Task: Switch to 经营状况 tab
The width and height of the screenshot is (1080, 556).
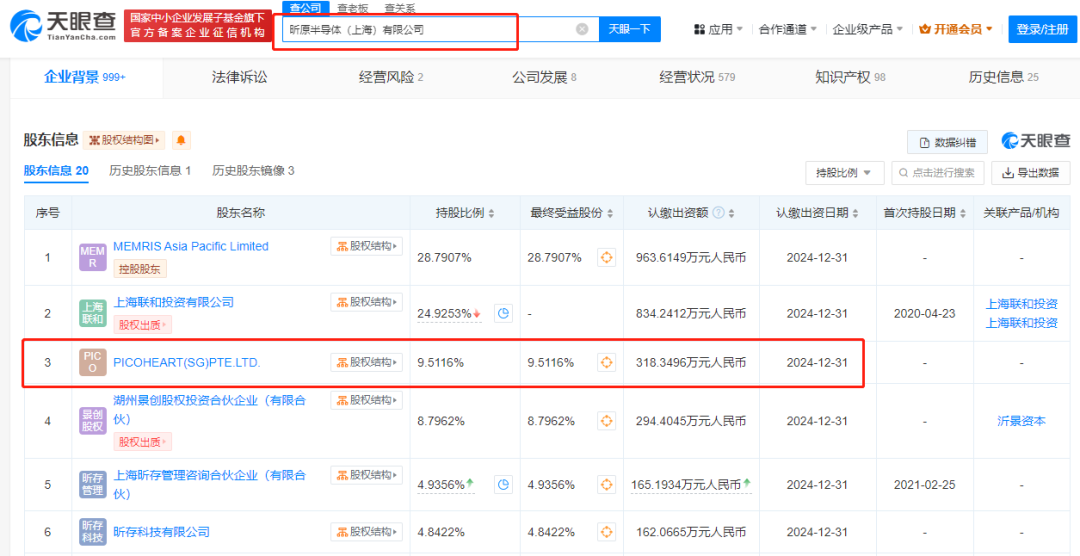Action: click(697, 77)
